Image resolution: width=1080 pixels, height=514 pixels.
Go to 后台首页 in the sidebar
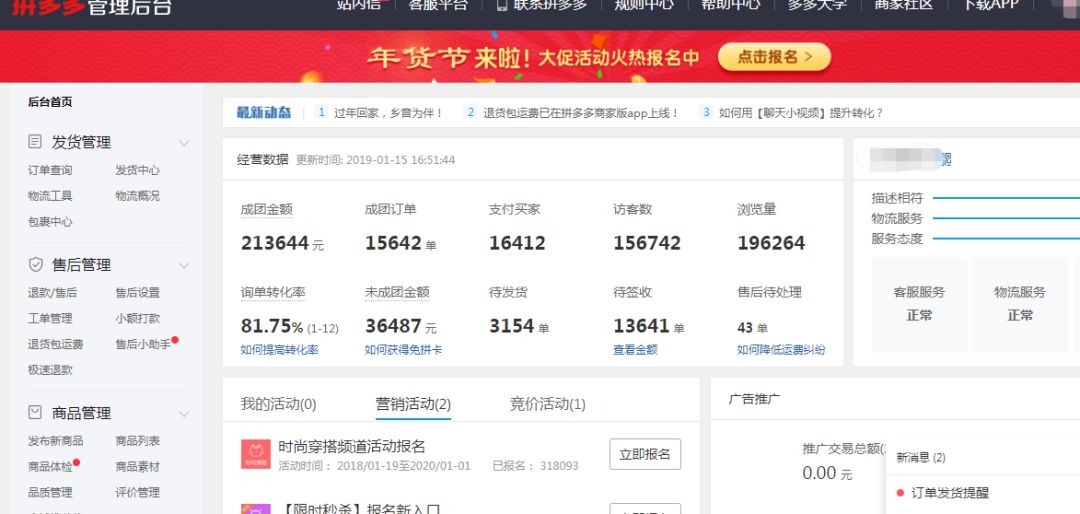click(x=50, y=102)
